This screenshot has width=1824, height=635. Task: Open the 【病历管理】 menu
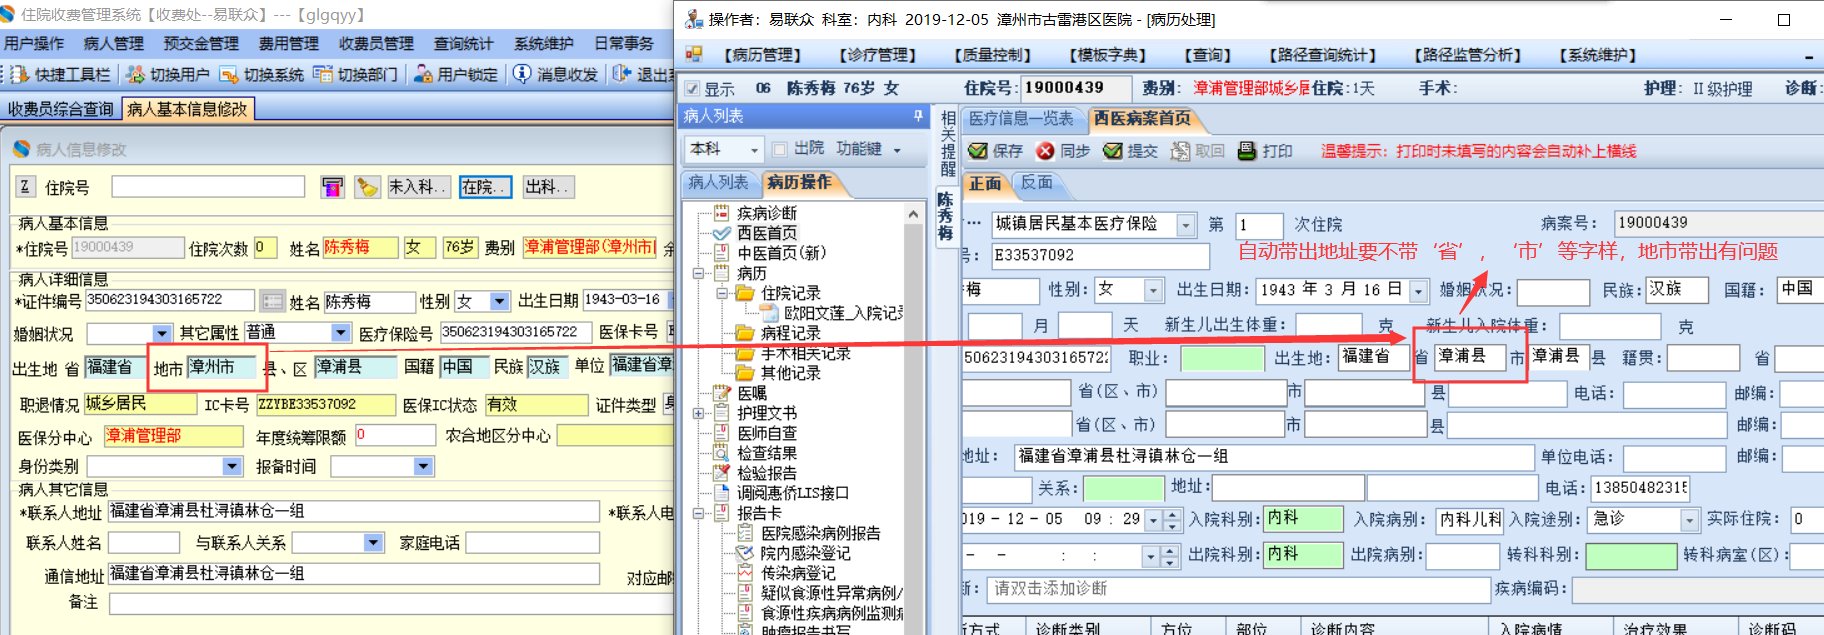tap(761, 55)
